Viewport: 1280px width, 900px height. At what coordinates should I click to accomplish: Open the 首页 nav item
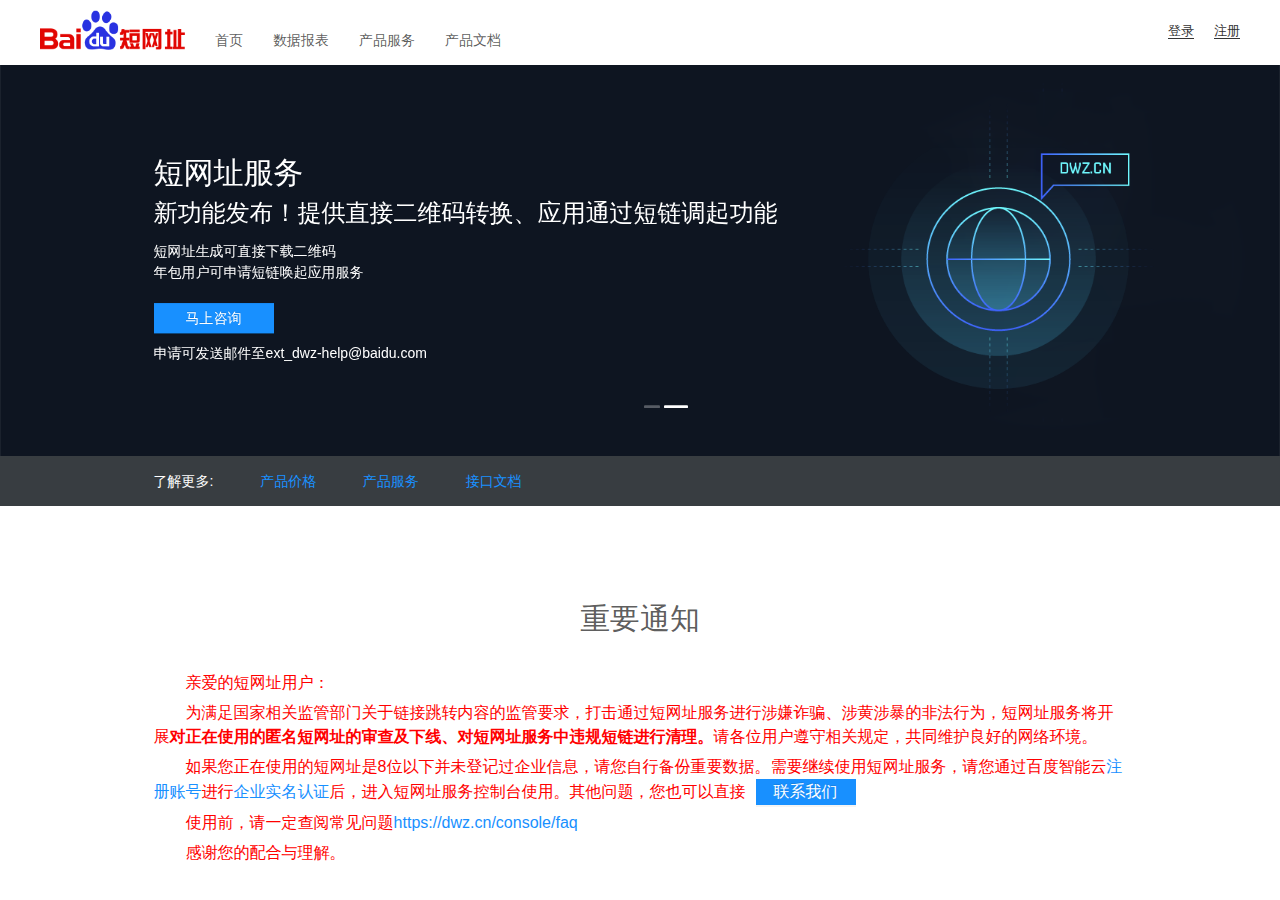pyautogui.click(x=229, y=40)
